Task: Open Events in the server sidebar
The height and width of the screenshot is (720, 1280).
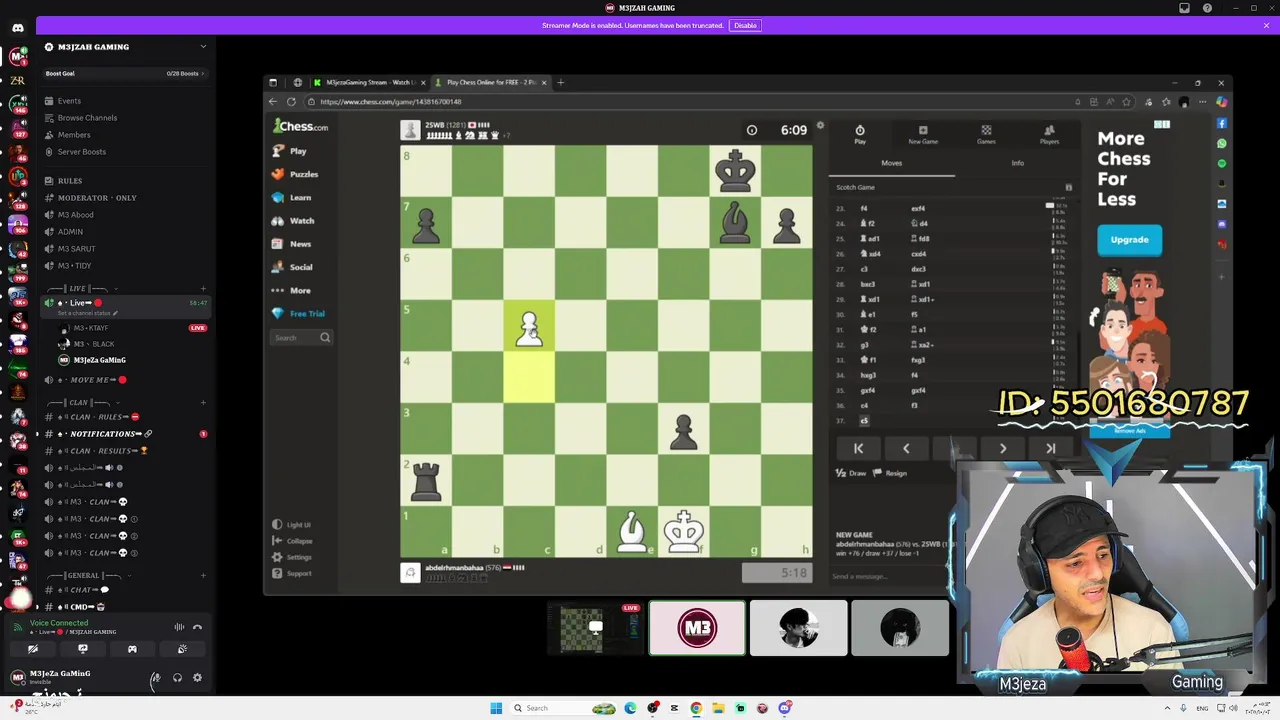Action: 69,101
